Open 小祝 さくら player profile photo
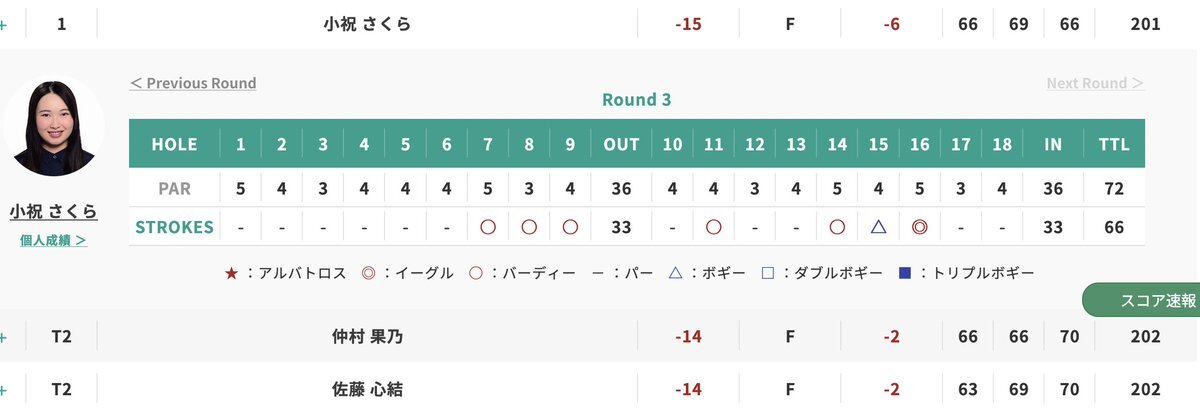 pyautogui.click(x=54, y=127)
